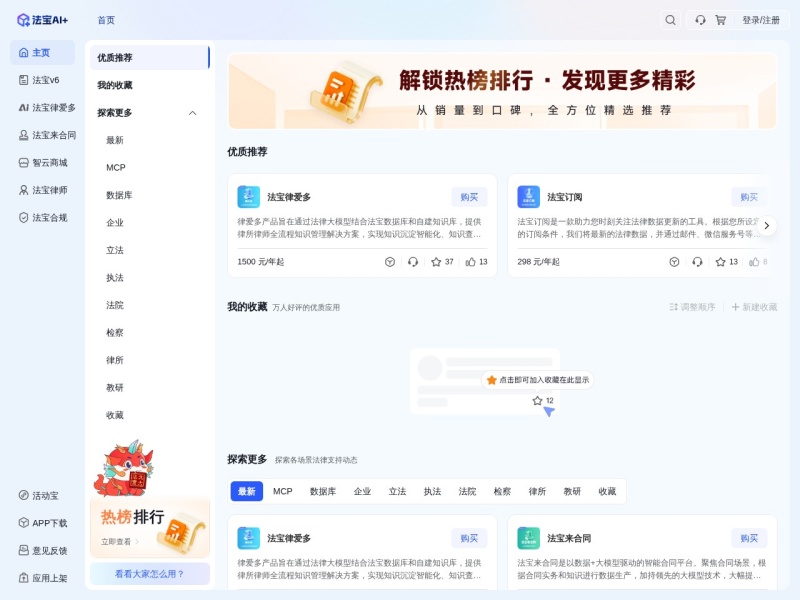Image resolution: width=800 pixels, height=600 pixels.
Task: Select 优质推荐 in the category menu
Action: [x=150, y=58]
